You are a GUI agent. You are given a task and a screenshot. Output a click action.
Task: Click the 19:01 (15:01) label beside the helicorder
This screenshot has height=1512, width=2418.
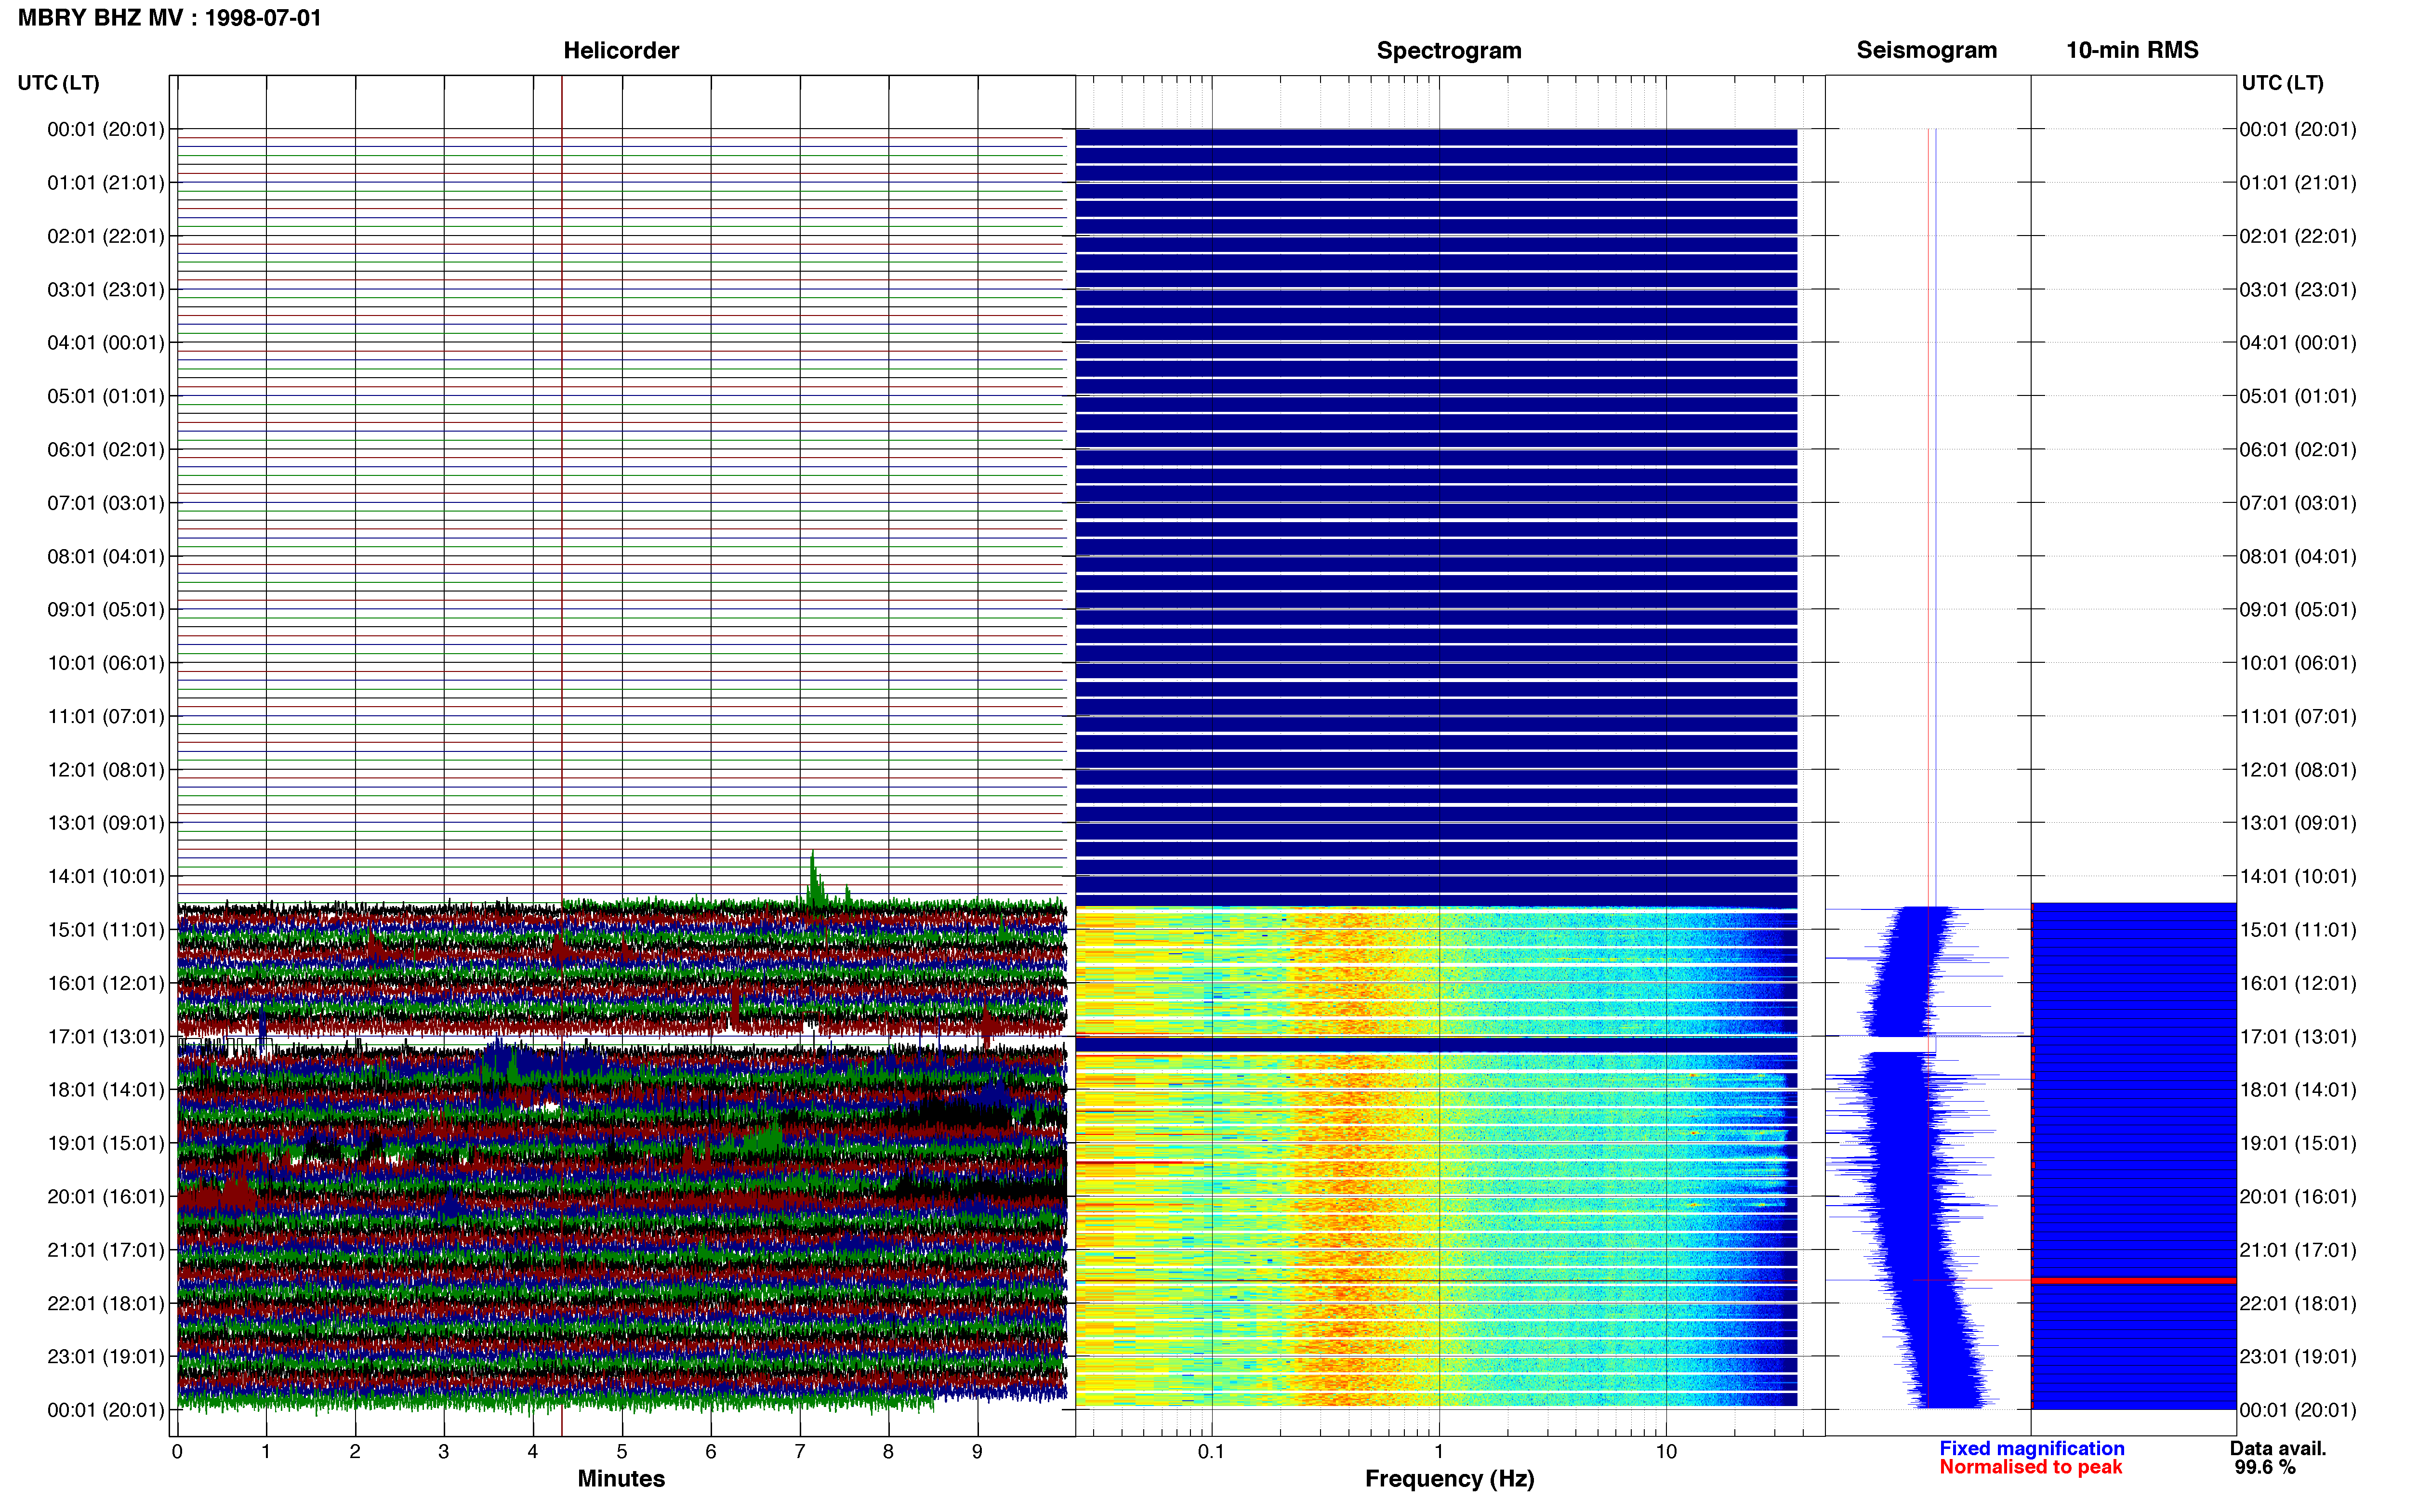pyautogui.click(x=106, y=1143)
